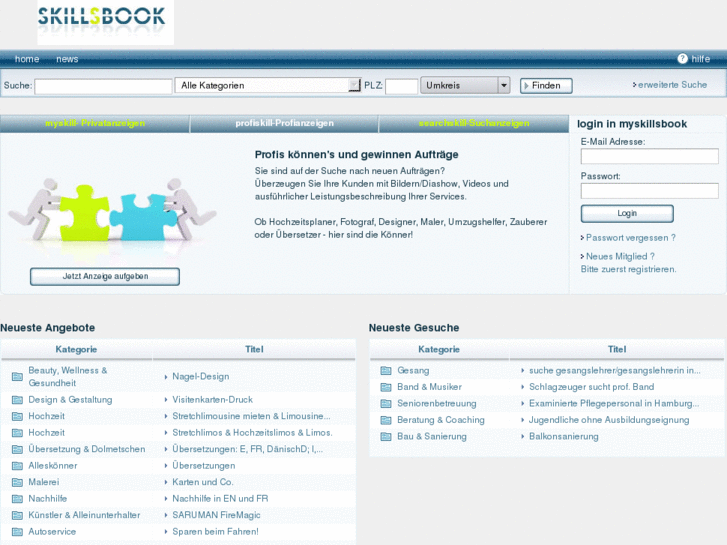
Task: Open Übersetzungen: E, FR, DänischD listing
Action: click(248, 449)
